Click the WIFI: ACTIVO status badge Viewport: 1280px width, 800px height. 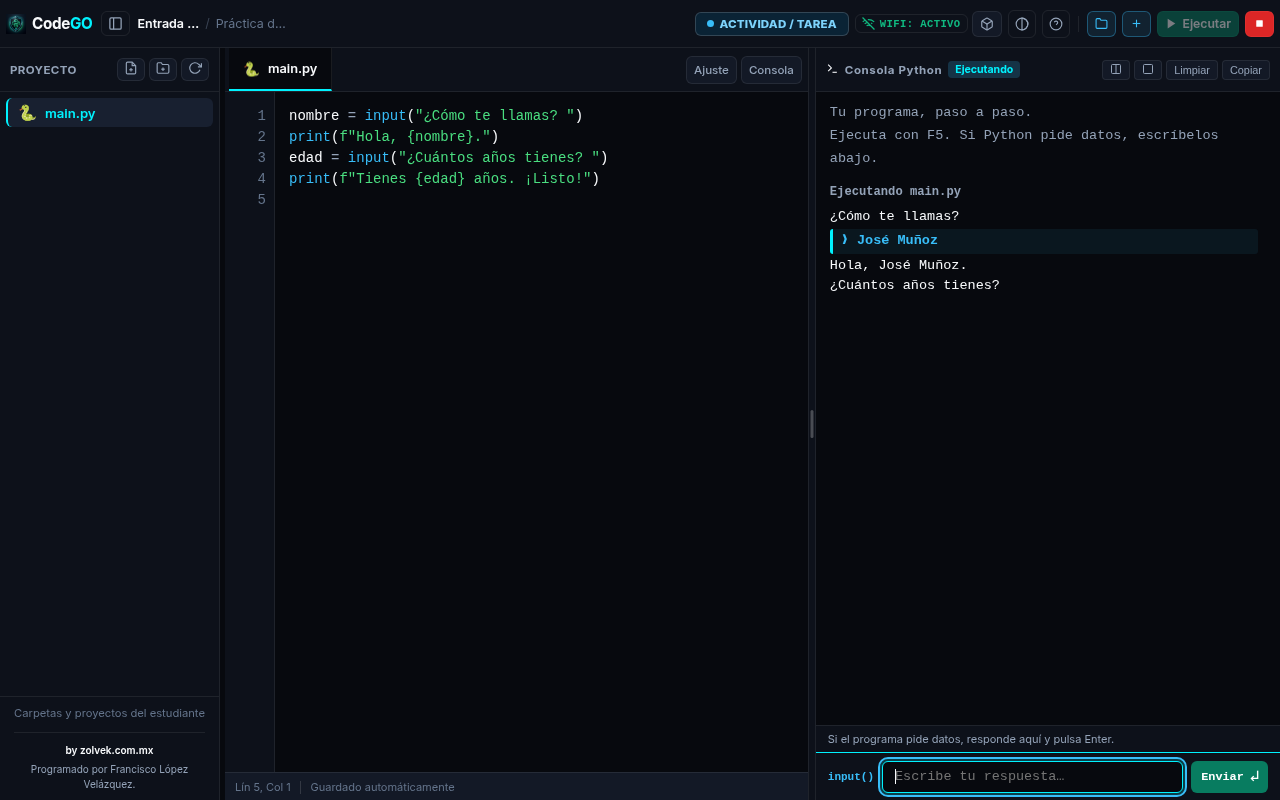pyautogui.click(x=911, y=23)
